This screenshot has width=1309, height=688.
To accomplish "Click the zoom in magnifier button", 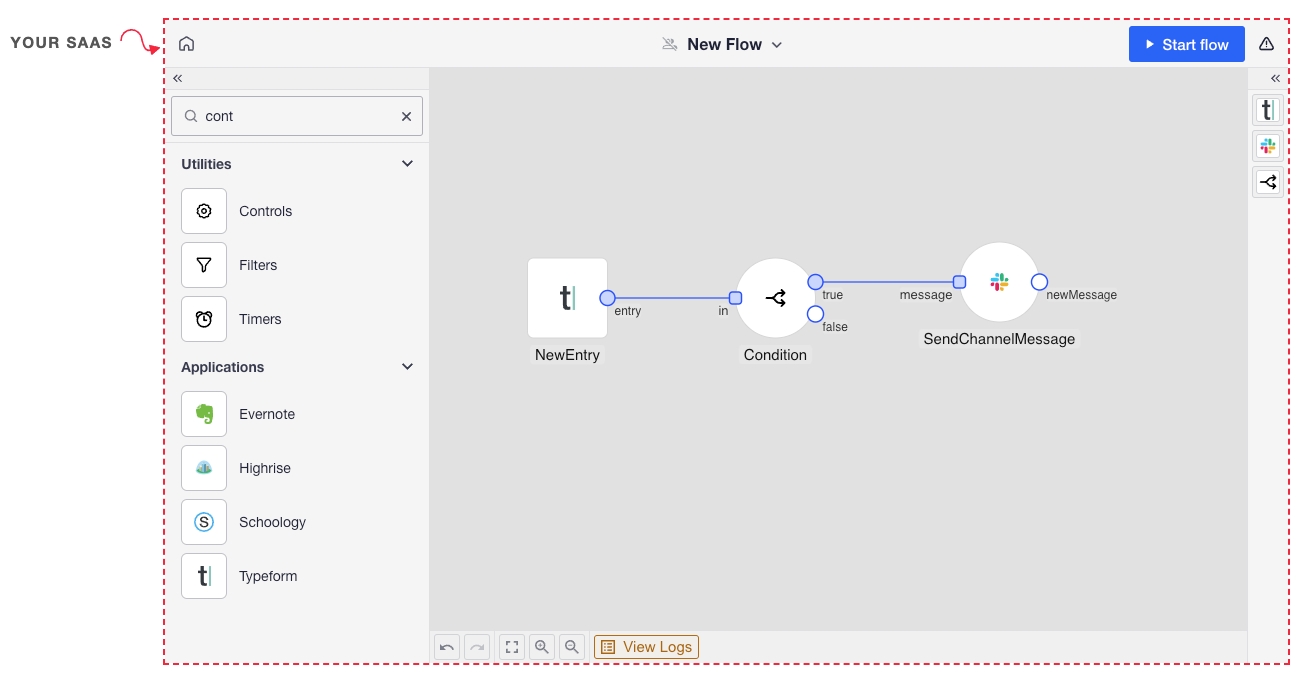I will 542,647.
